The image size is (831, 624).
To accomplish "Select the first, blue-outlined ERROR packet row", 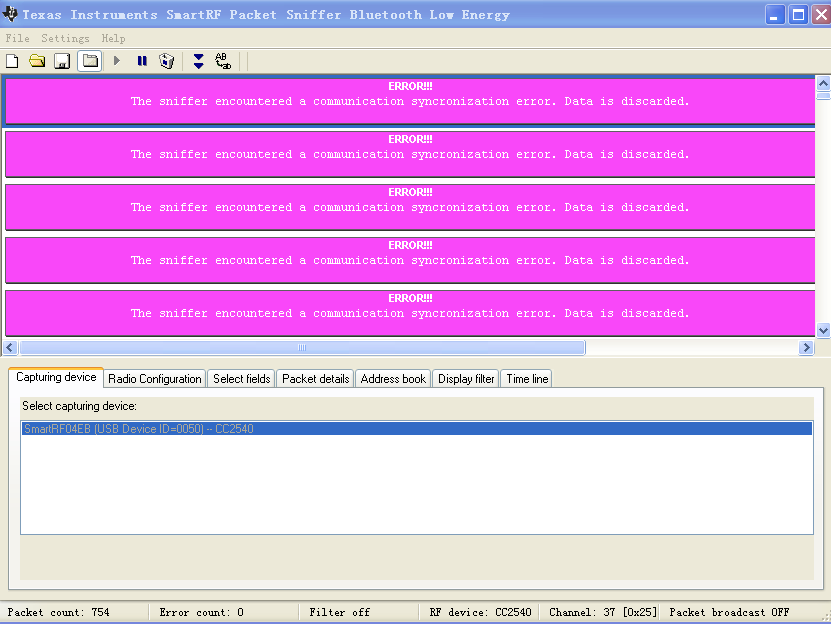I will click(x=410, y=101).
